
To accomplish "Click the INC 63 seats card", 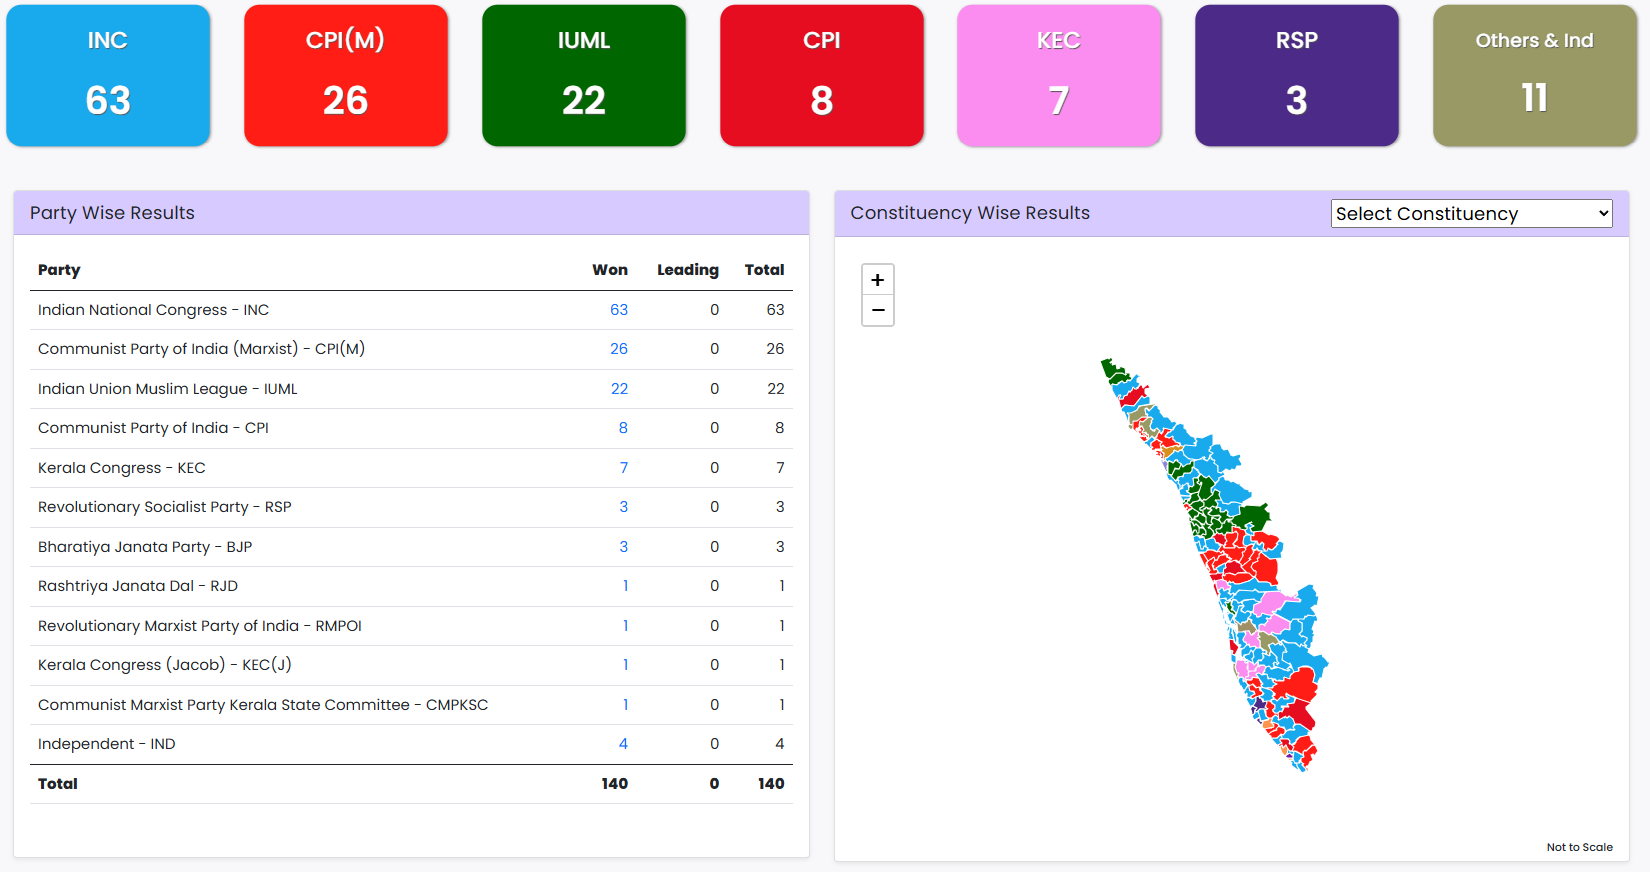I will [108, 75].
